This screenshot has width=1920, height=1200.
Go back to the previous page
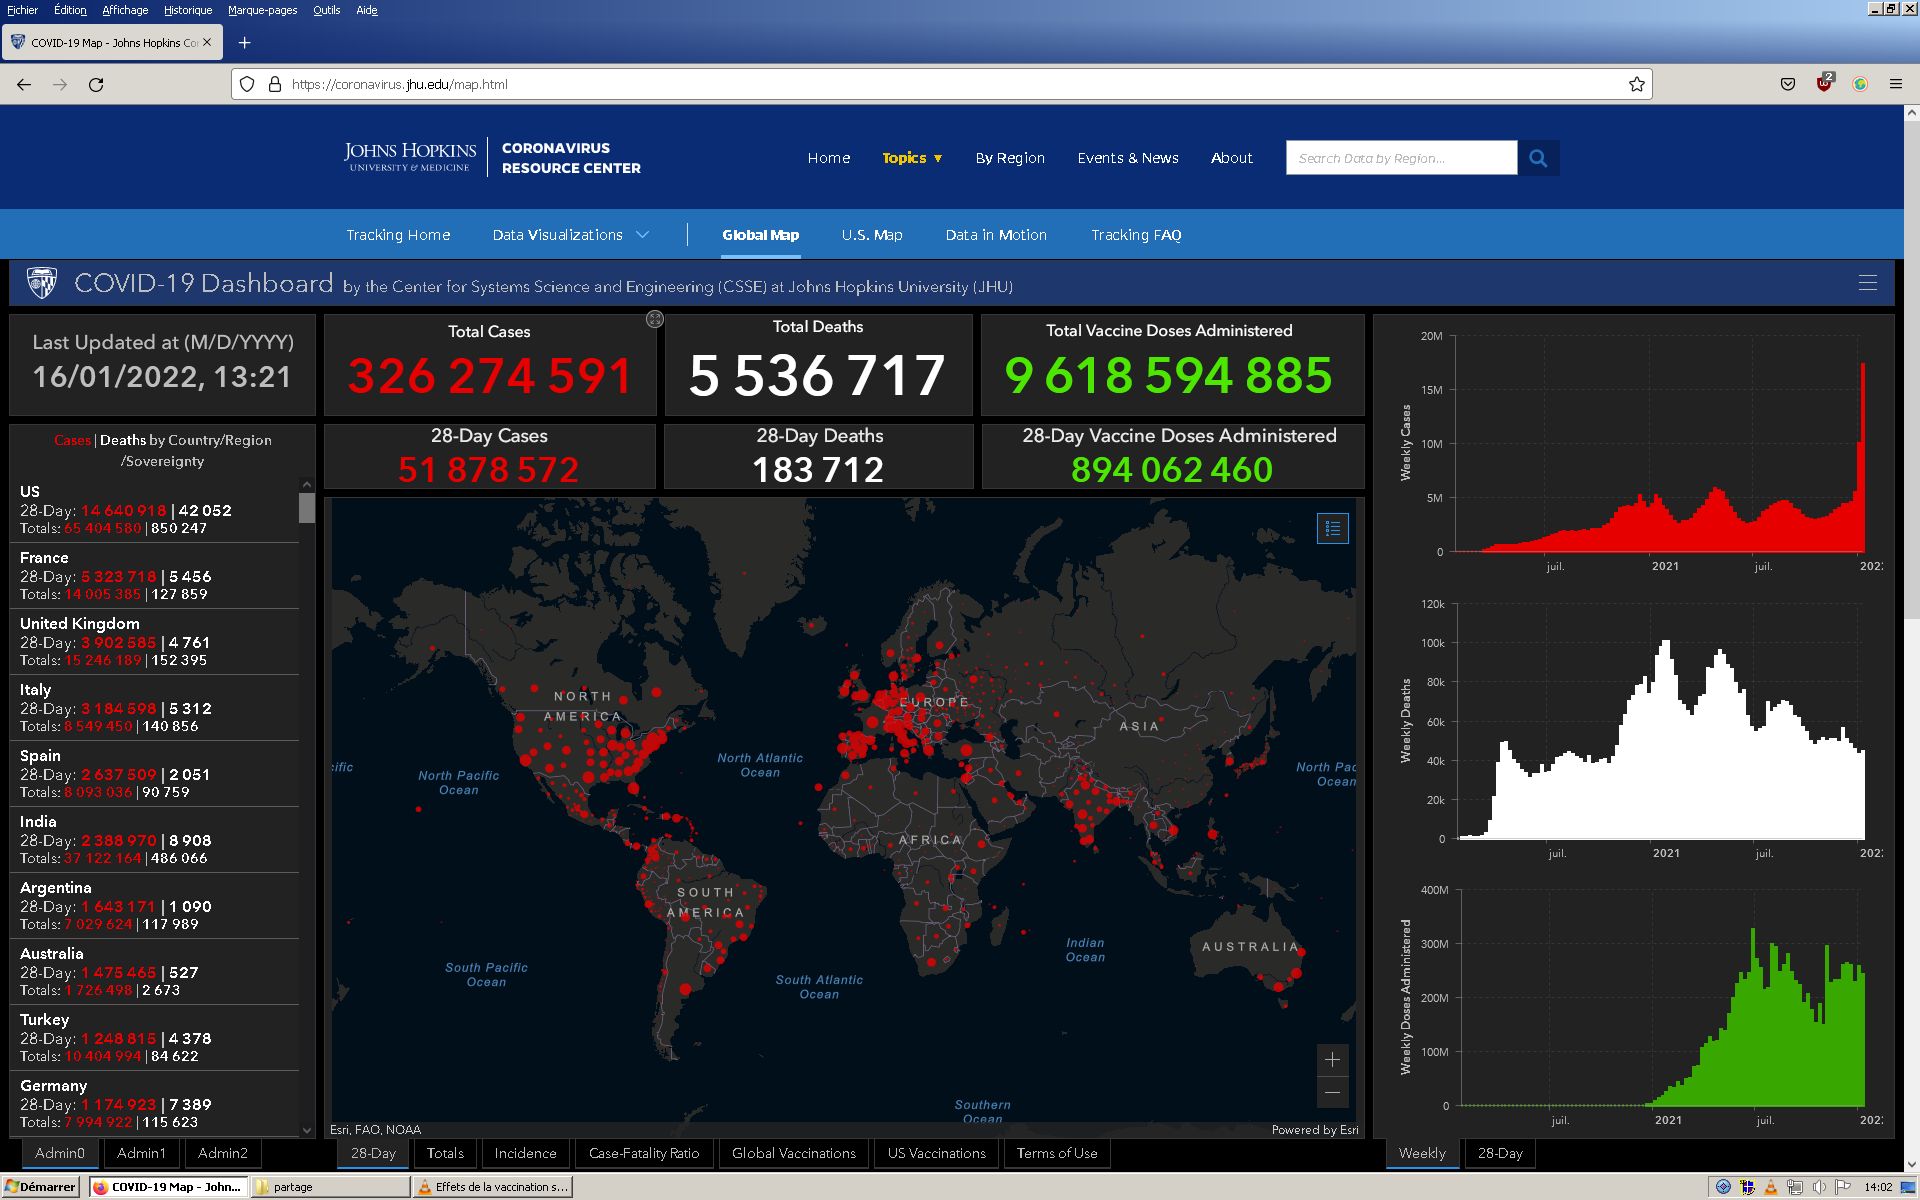pyautogui.click(x=24, y=84)
